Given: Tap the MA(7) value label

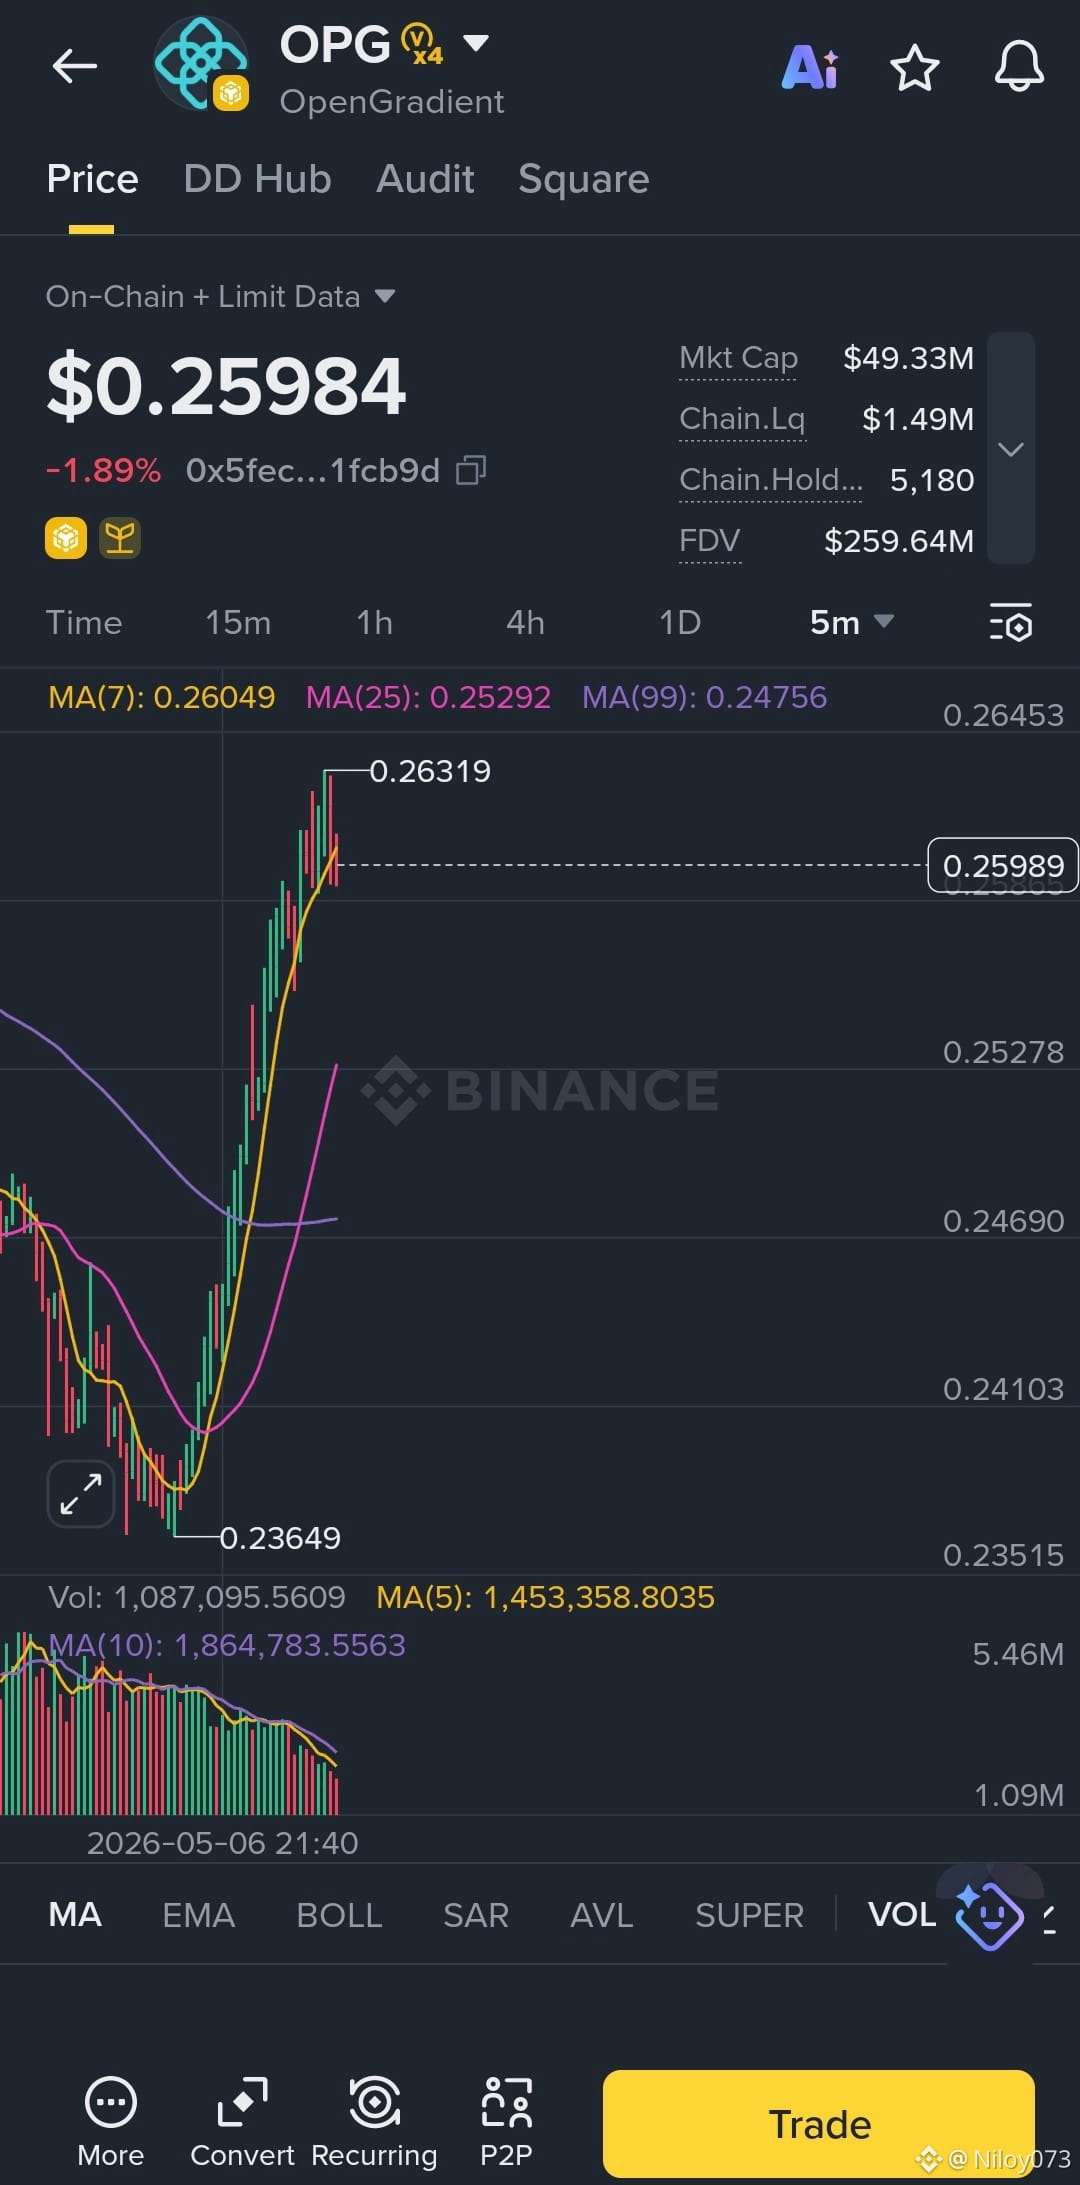Looking at the screenshot, I should (x=161, y=697).
